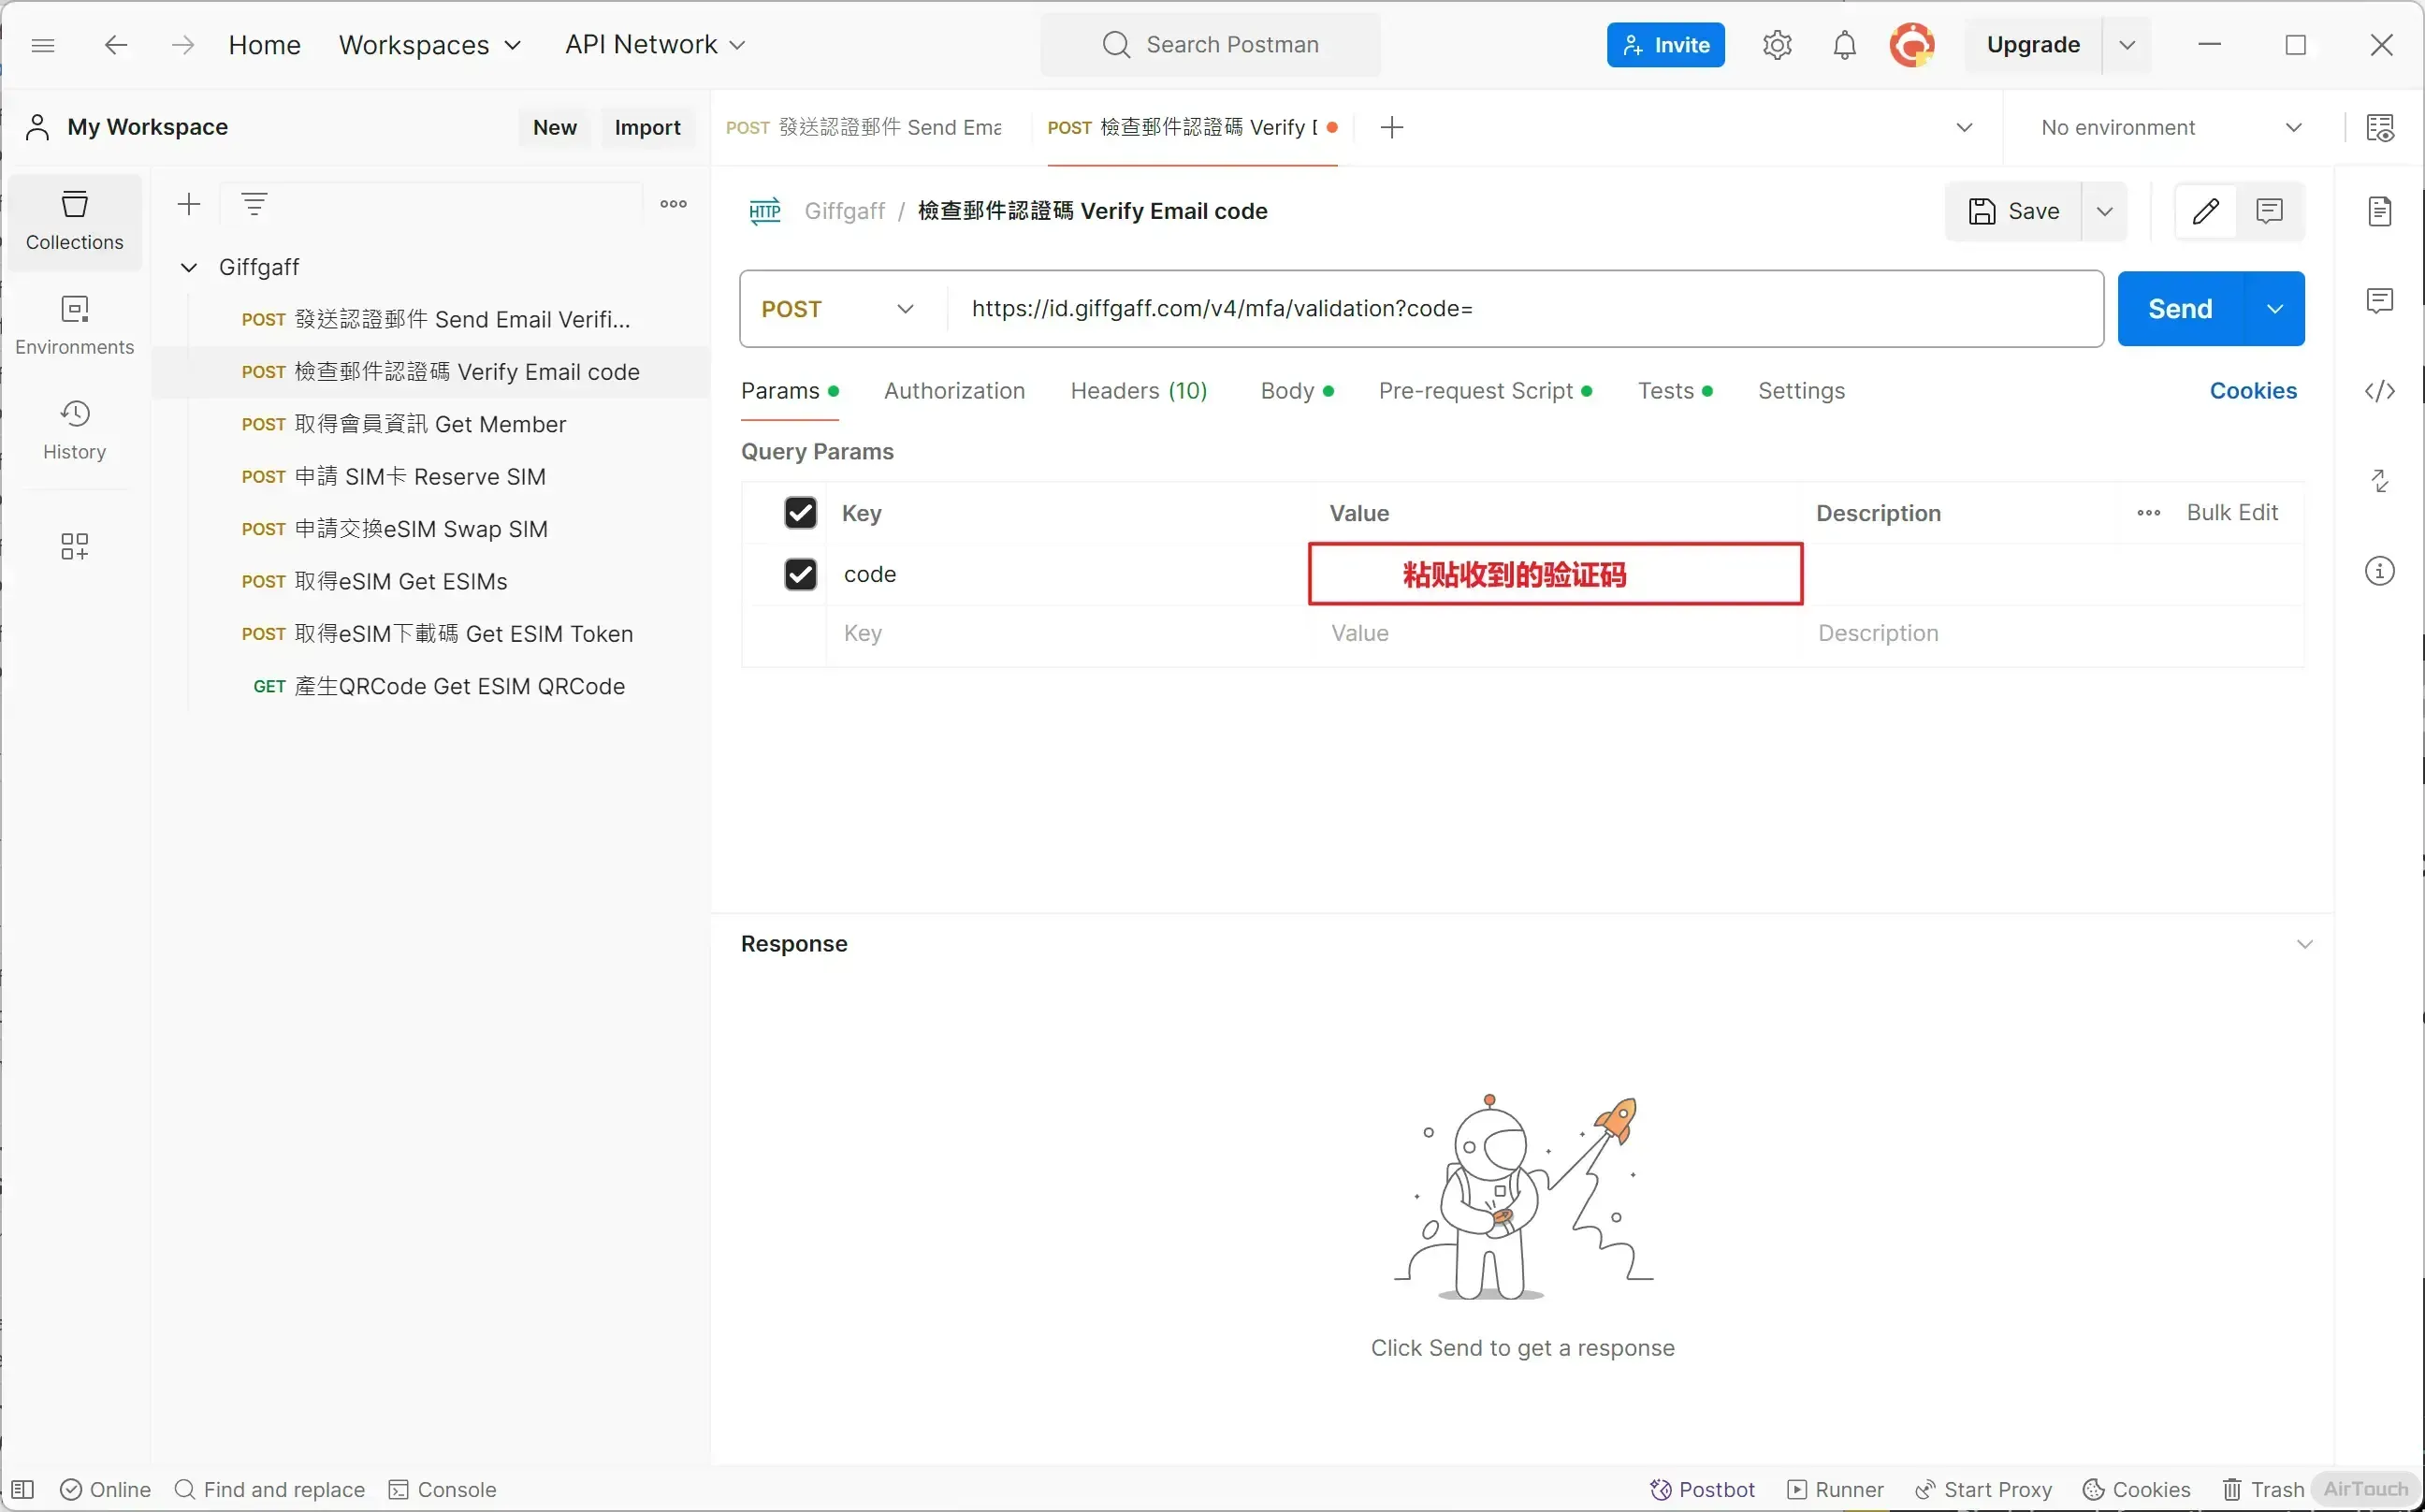
Task: Open the notifications bell
Action: pos(1844,45)
